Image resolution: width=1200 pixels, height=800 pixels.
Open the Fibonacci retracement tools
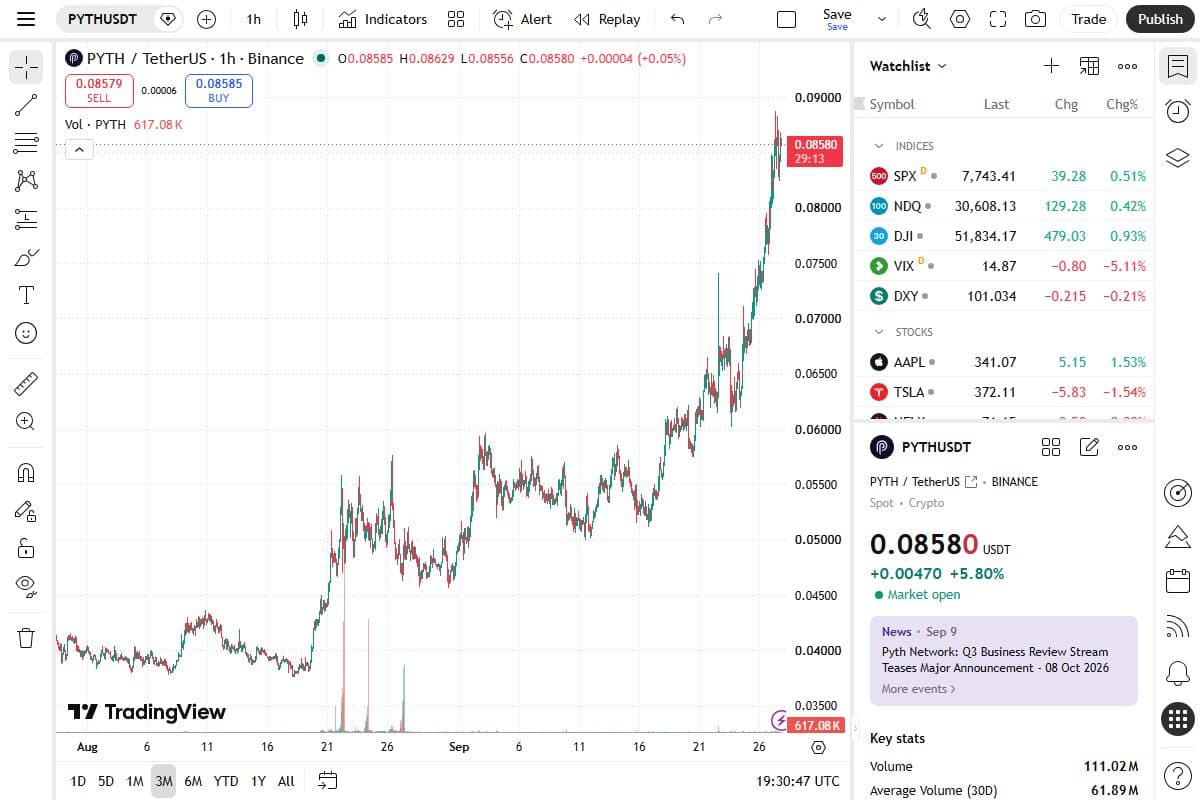(x=26, y=143)
